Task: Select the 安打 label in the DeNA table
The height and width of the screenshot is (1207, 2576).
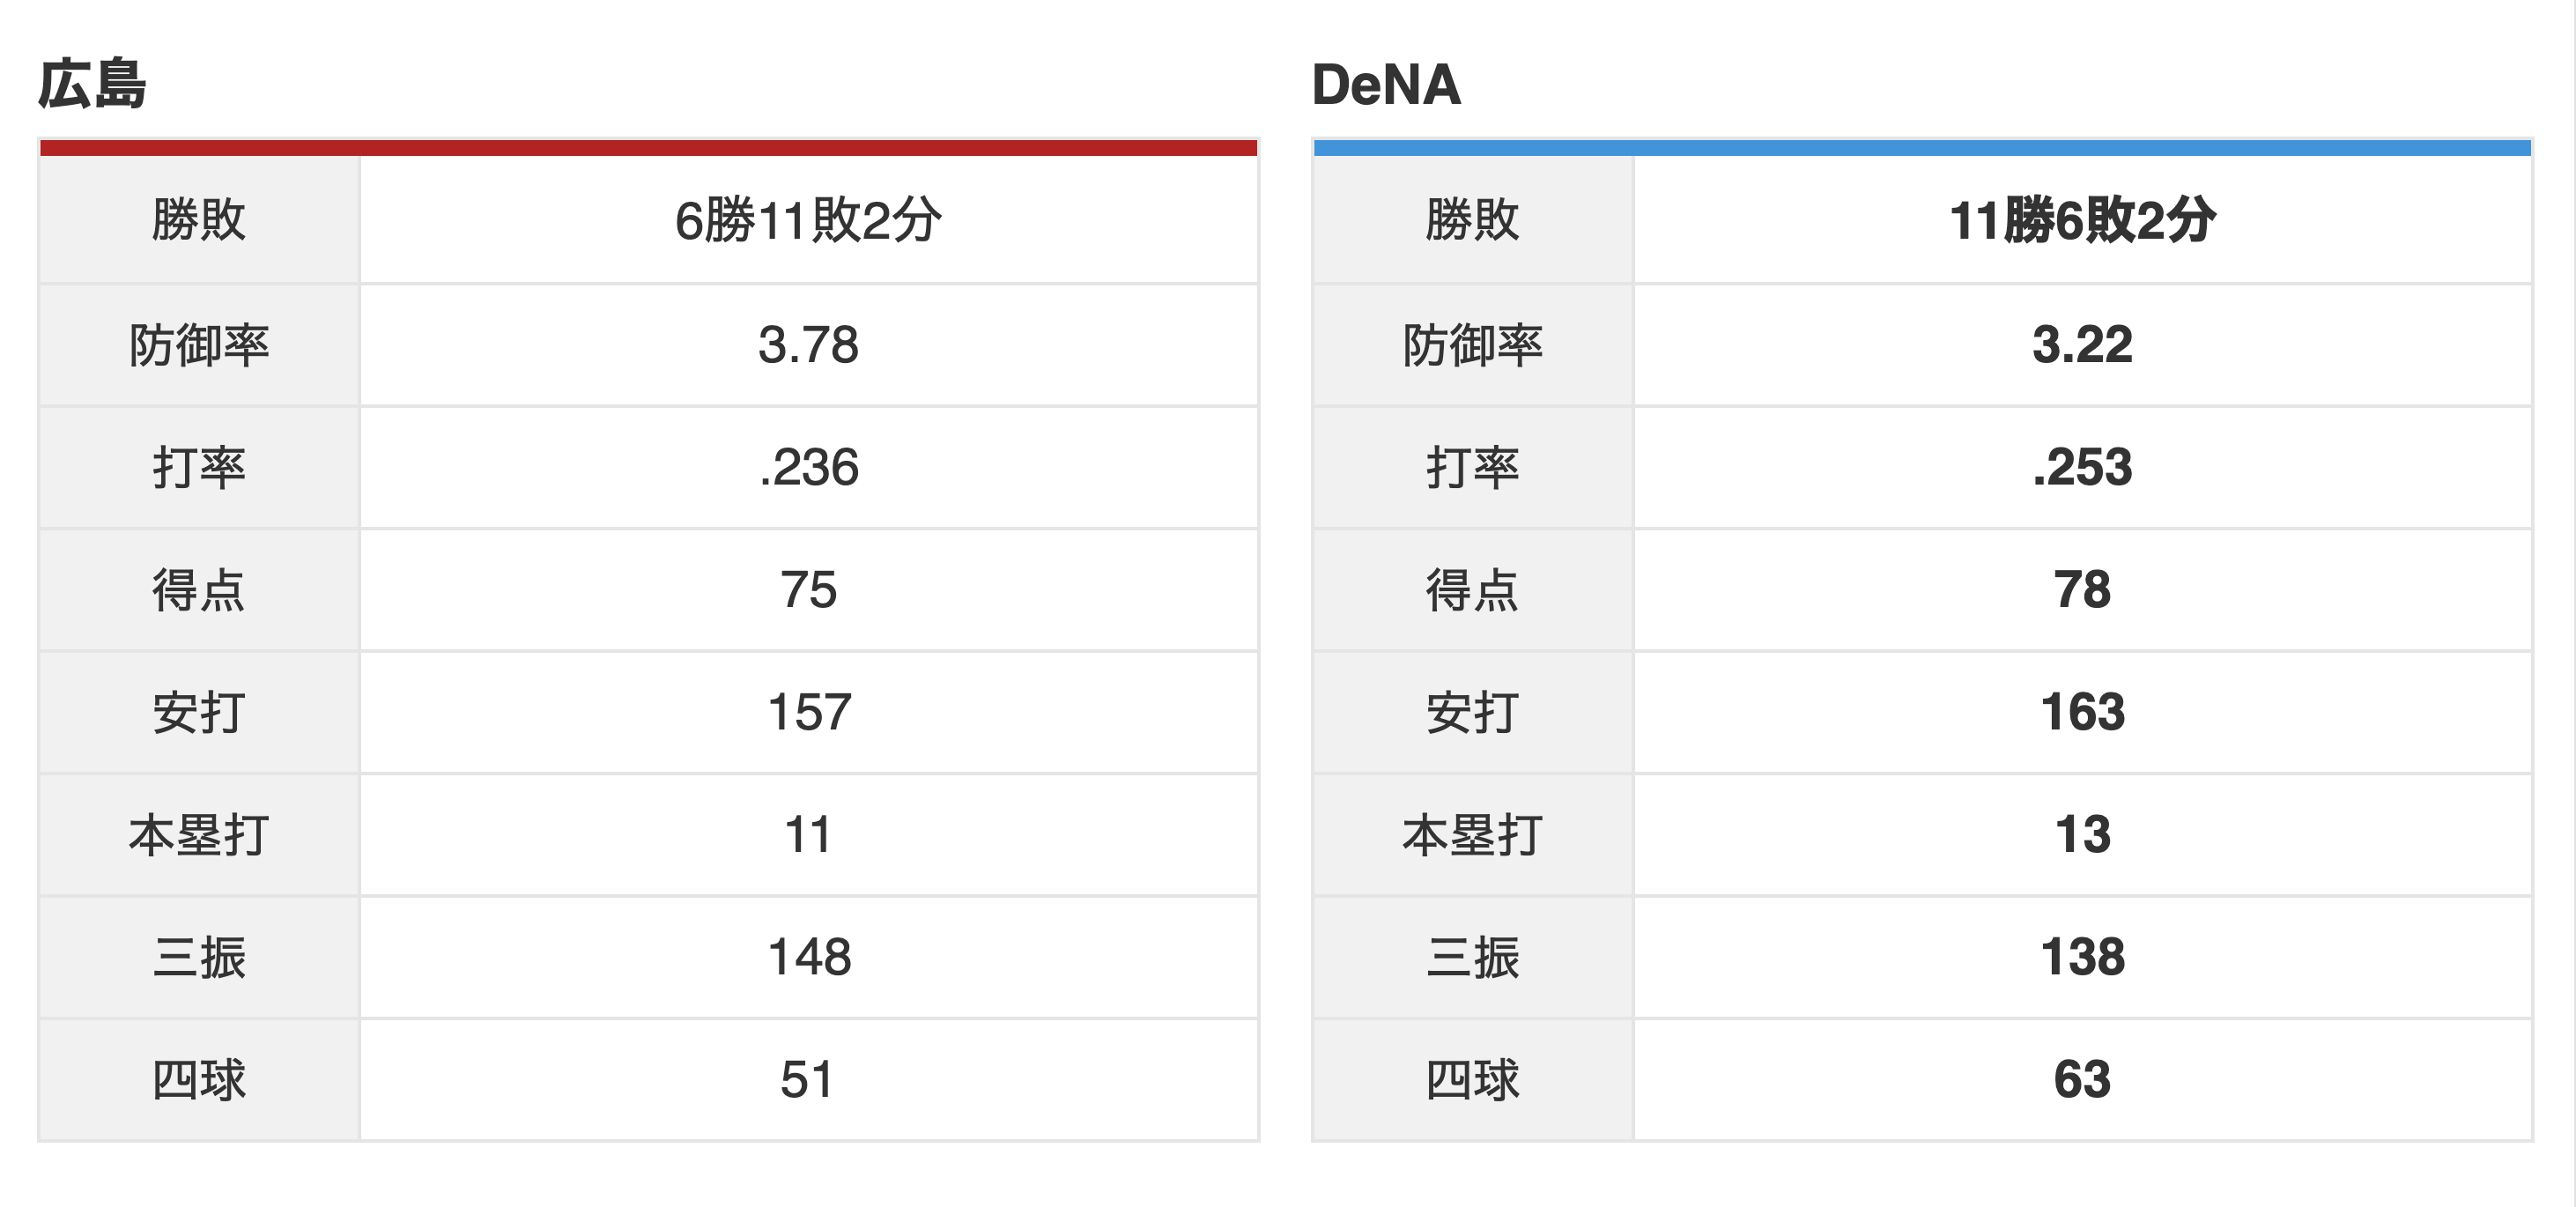Action: coord(1473,713)
